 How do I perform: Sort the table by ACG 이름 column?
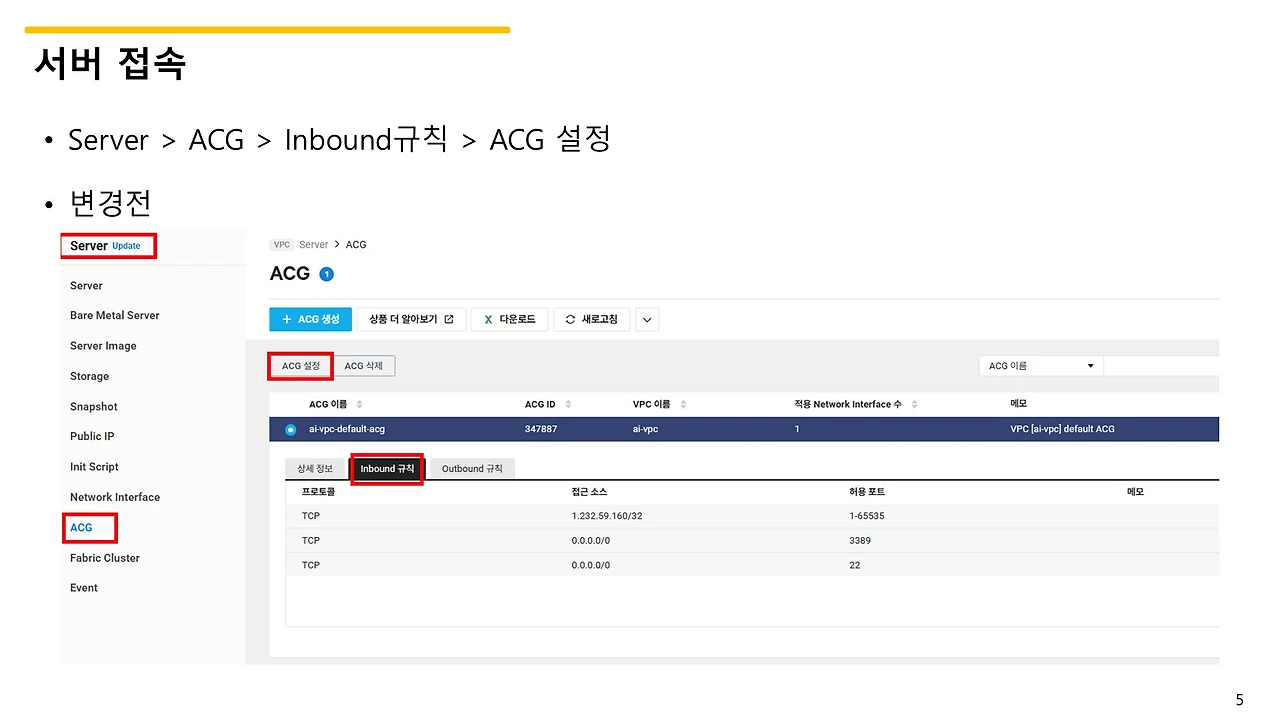359,404
